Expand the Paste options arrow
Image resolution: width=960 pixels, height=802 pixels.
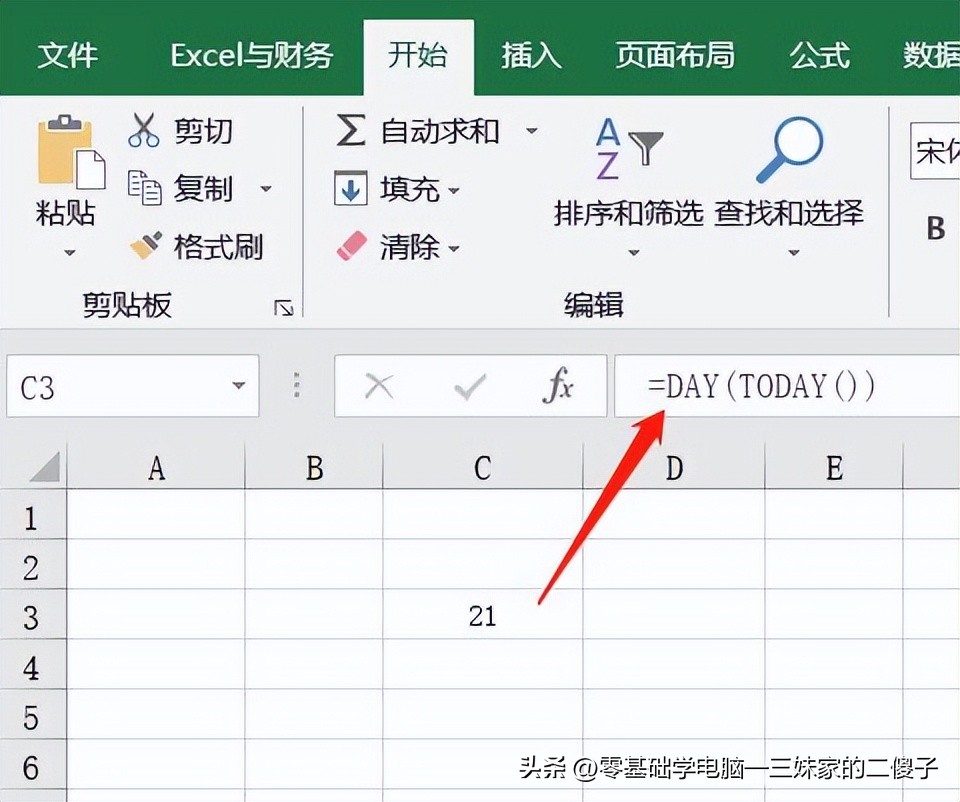point(69,253)
